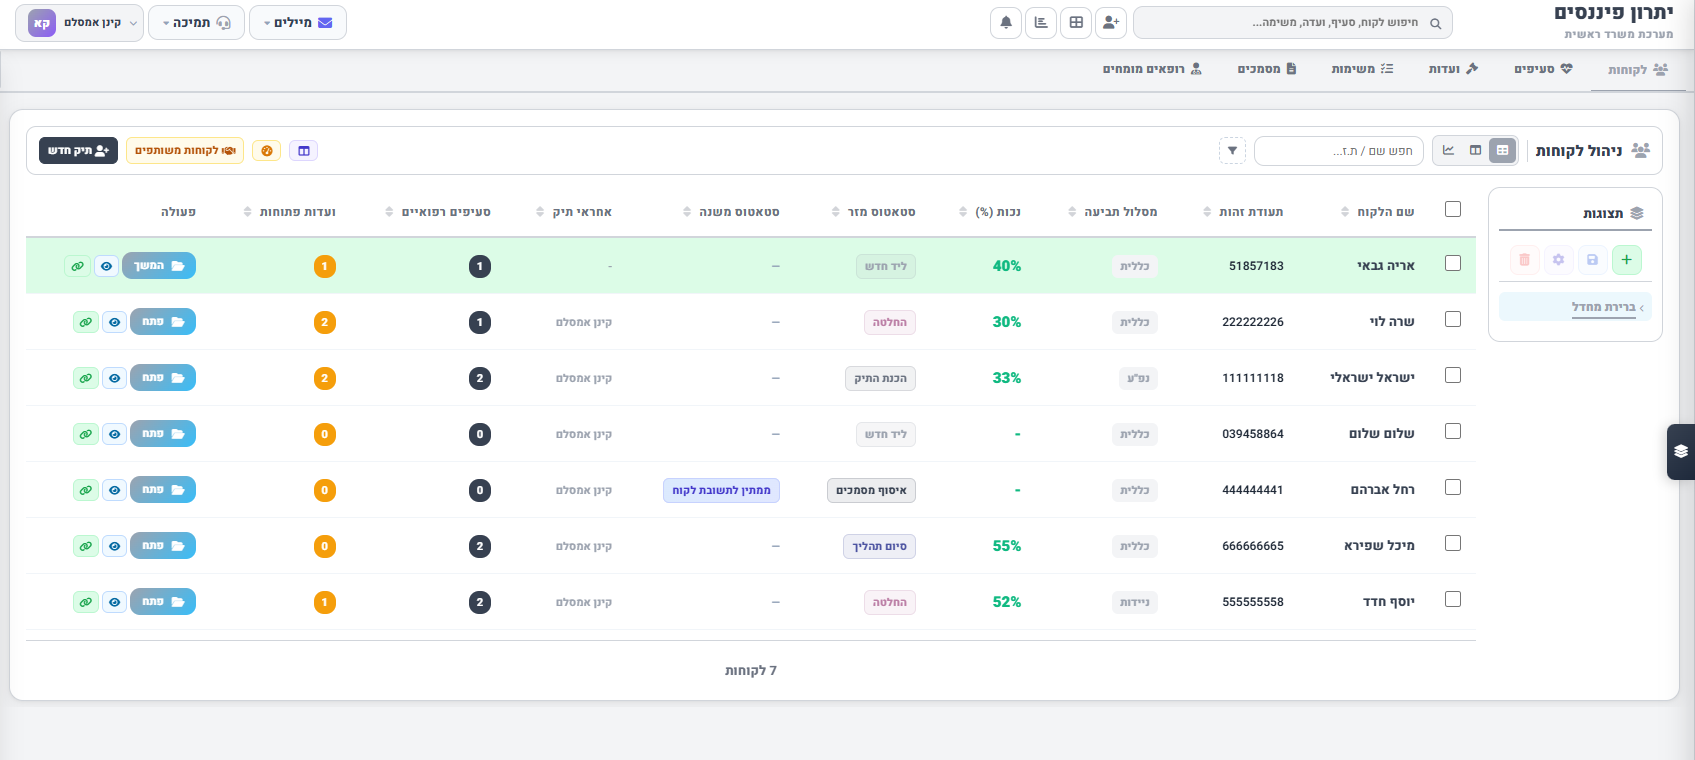Open the קינן אמסלם user menu
The image size is (1695, 760).
[79, 23]
